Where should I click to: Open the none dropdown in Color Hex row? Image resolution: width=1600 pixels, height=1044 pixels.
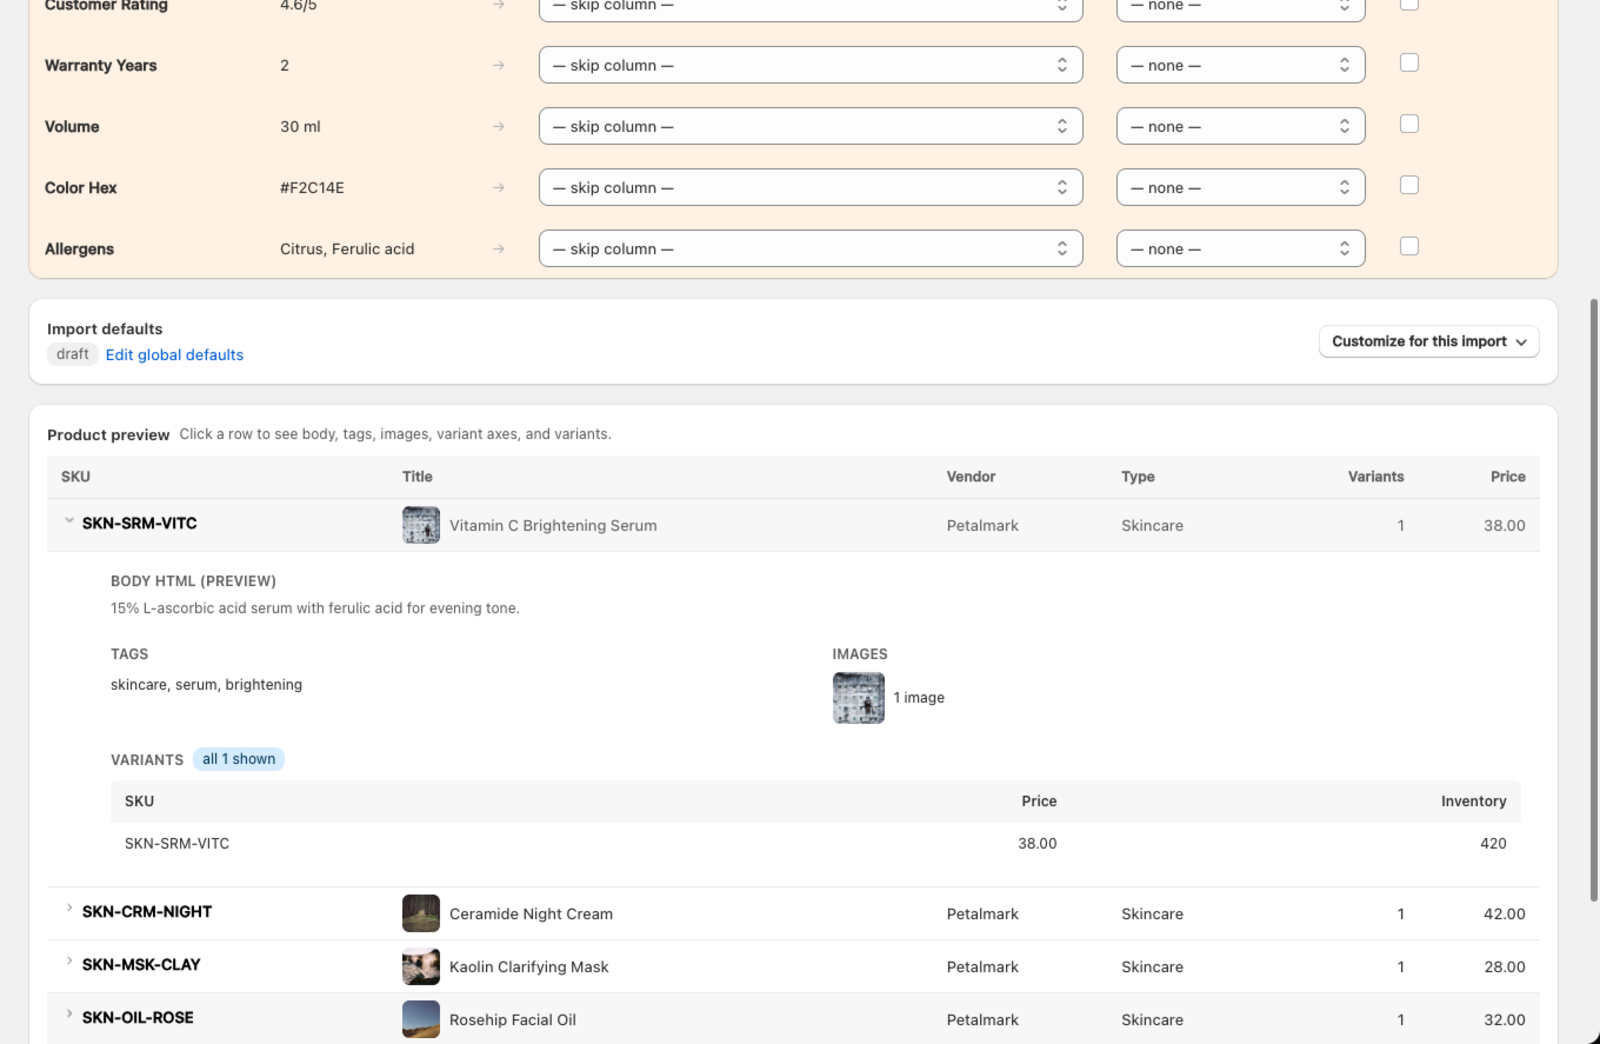1240,187
